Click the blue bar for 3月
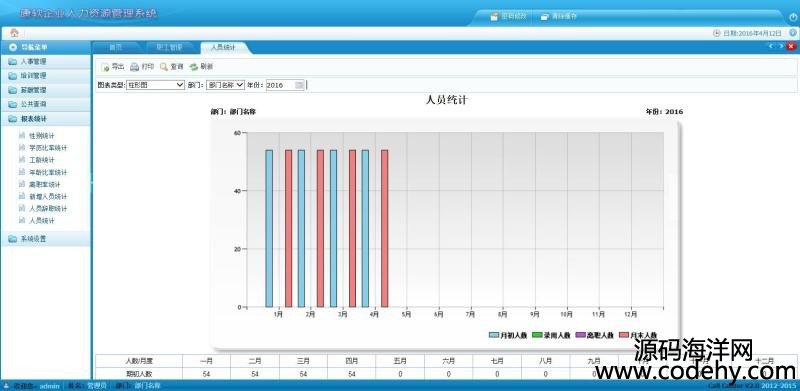Screen dimensions: 800x391 [x=333, y=229]
